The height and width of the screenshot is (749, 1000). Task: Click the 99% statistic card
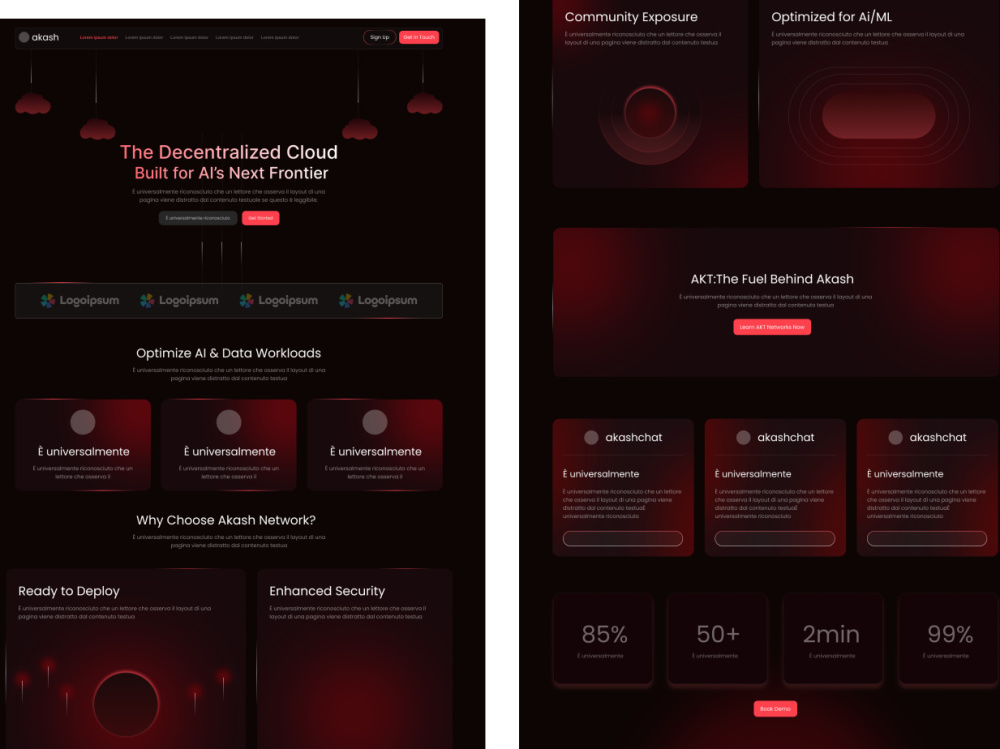pyautogui.click(x=948, y=639)
